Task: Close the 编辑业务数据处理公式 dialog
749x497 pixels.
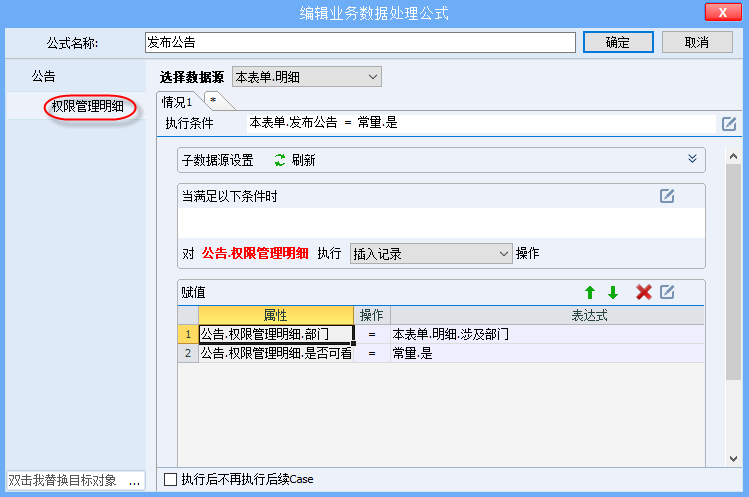Action: [x=723, y=12]
